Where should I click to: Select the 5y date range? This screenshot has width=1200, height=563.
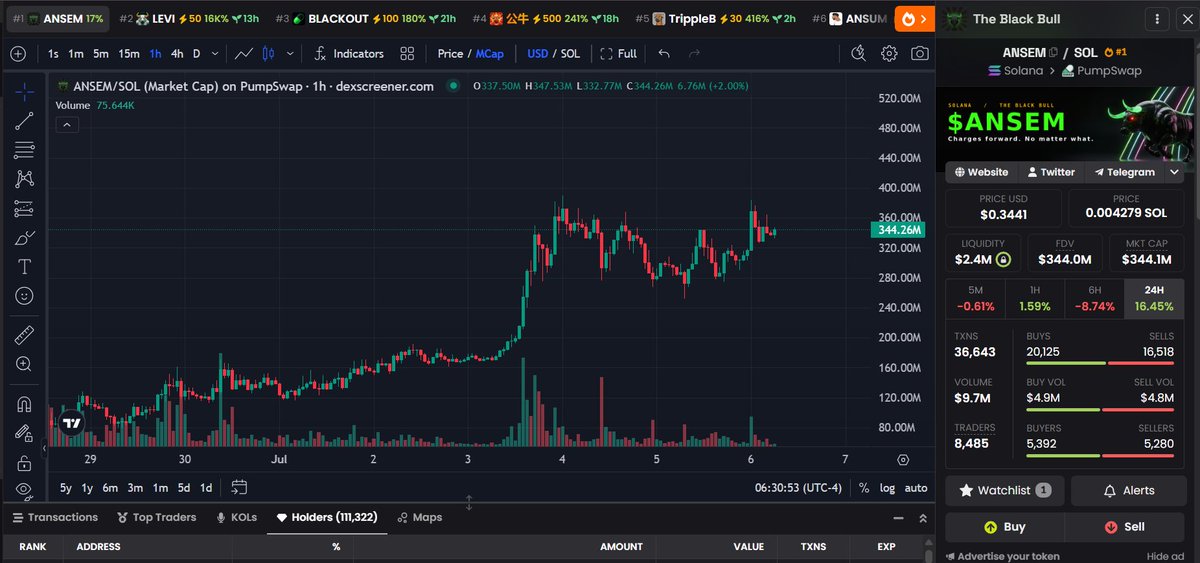[65, 488]
